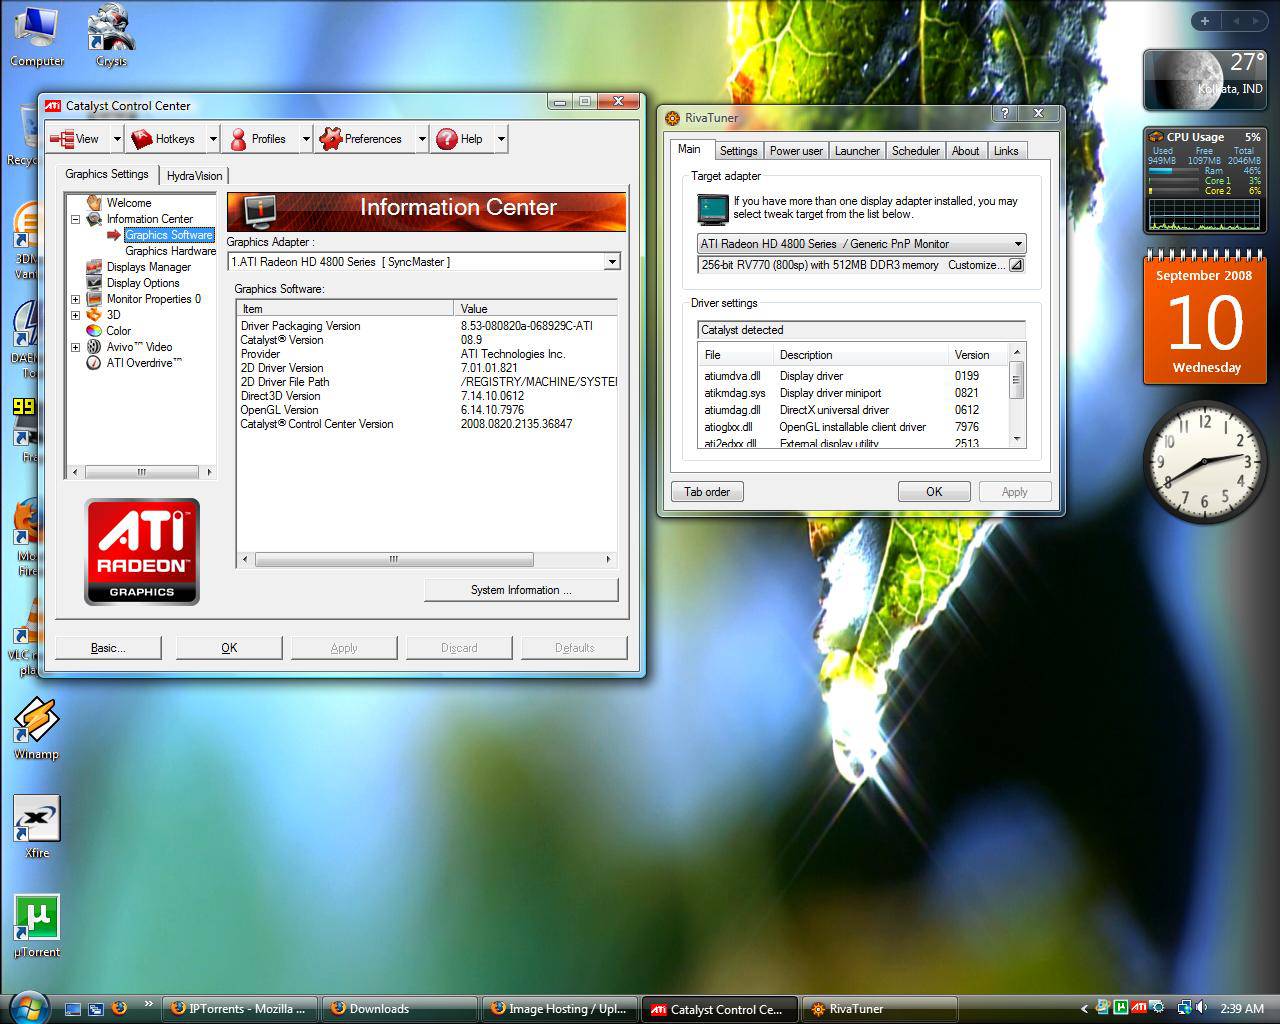Screen dimensions: 1280x1024
Task: Open RivaTuner Settings tab
Action: 738,151
